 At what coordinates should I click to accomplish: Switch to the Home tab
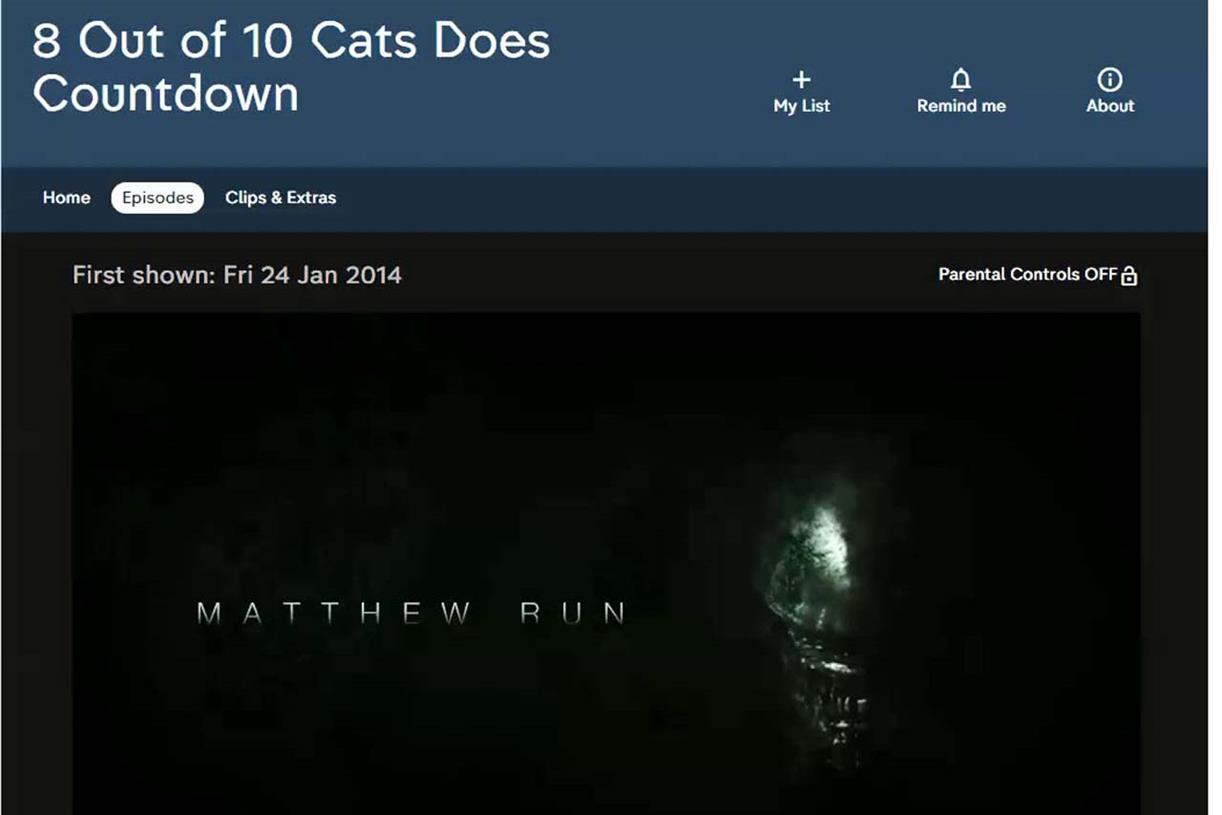66,197
